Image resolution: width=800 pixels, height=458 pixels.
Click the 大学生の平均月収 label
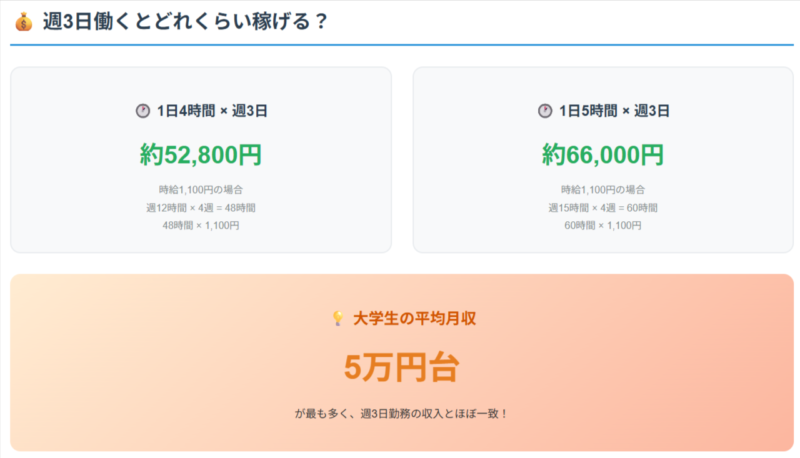coord(414,319)
